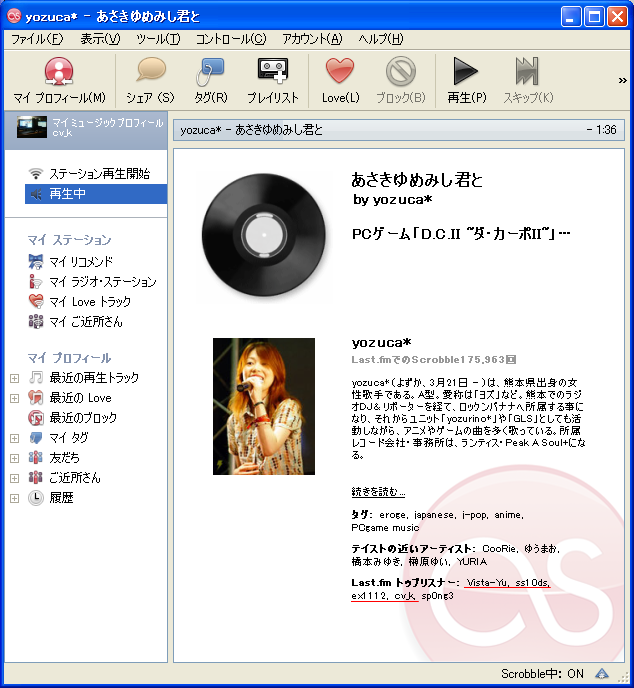Select 最近の Love heart icon
The height and width of the screenshot is (688, 634).
36,398
